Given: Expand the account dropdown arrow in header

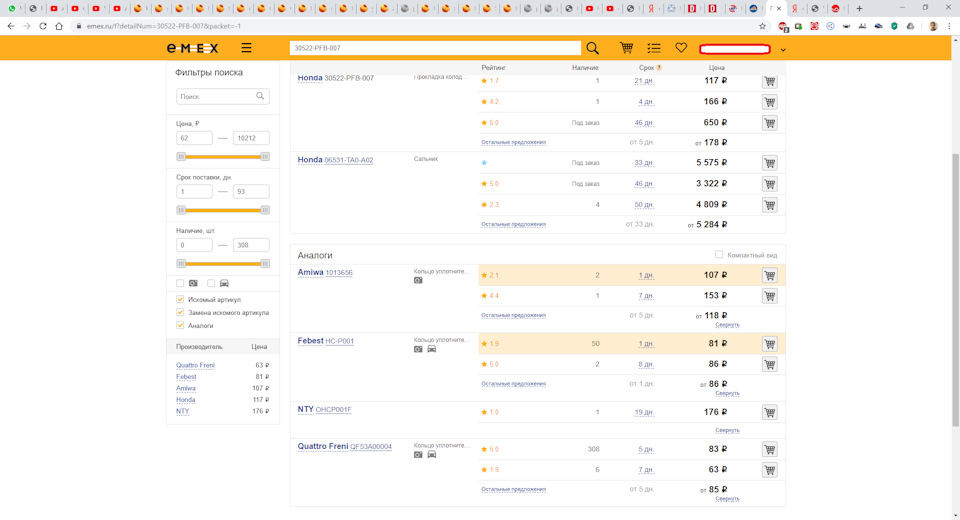Looking at the screenshot, I should 782,50.
